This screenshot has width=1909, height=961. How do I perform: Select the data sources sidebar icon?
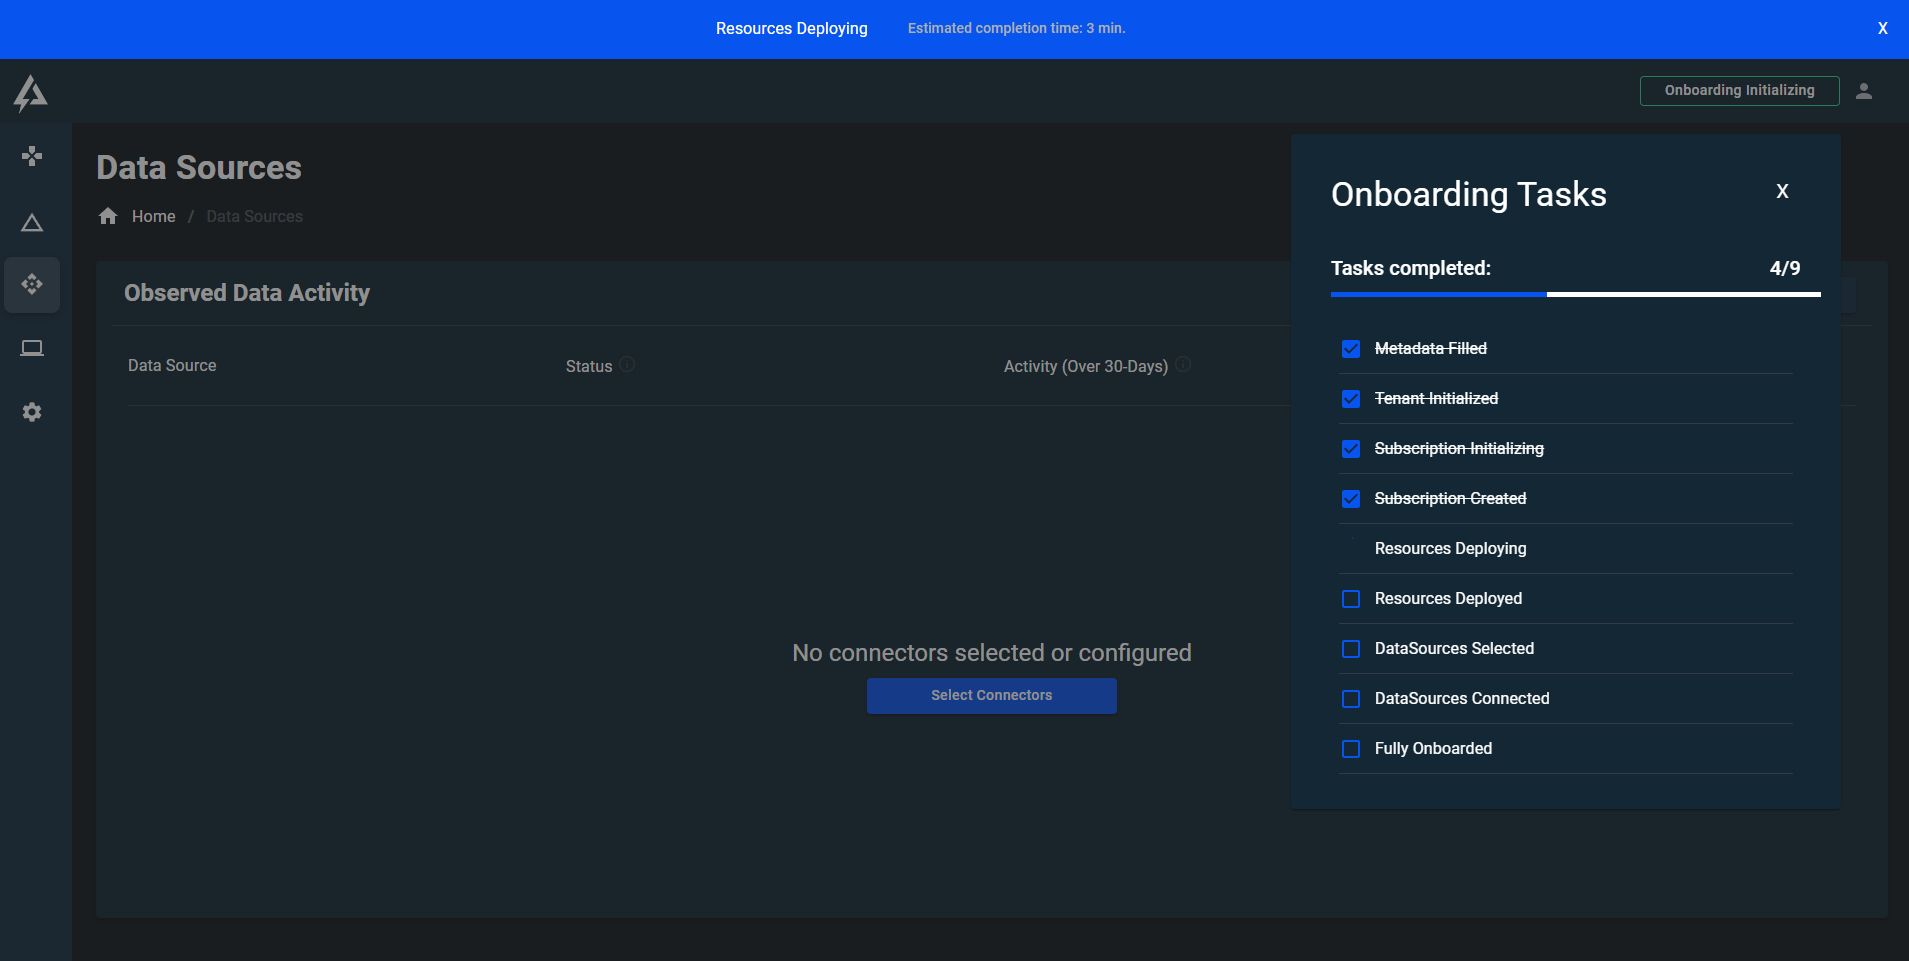(x=32, y=284)
